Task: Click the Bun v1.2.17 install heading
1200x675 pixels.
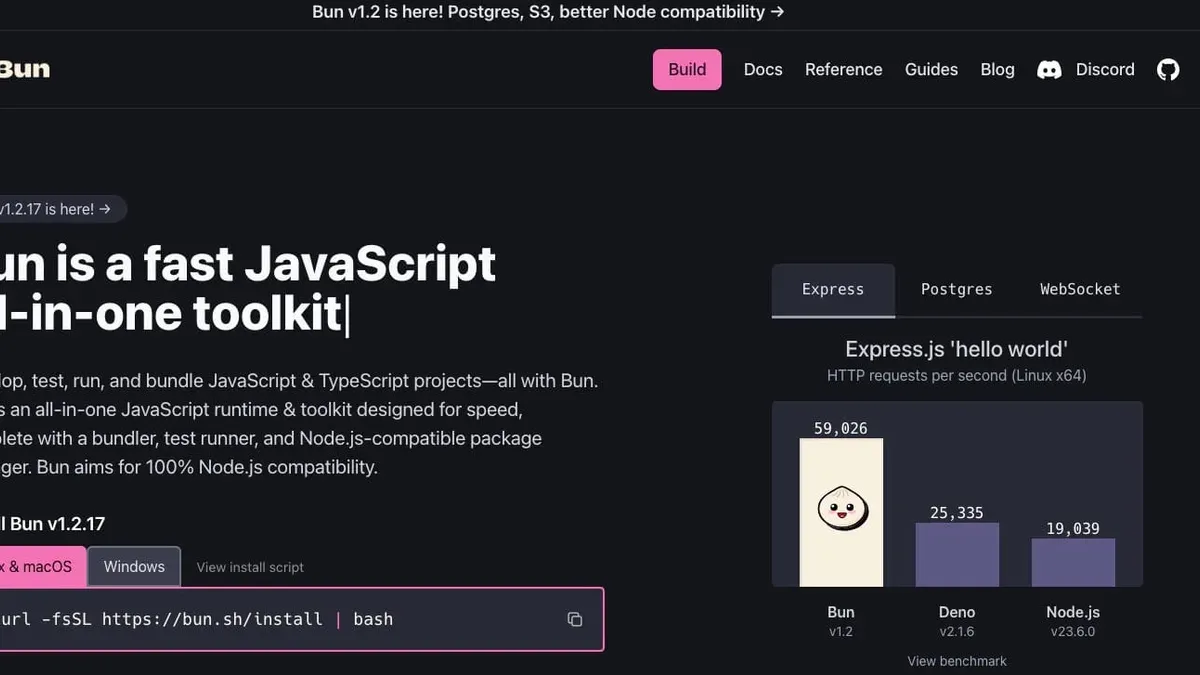Action: [52, 524]
